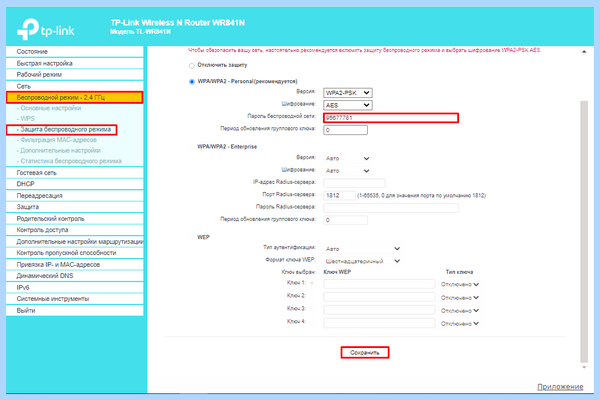600x400 pixels.
Task: Open WEP key format dropdown
Action: pos(363,261)
